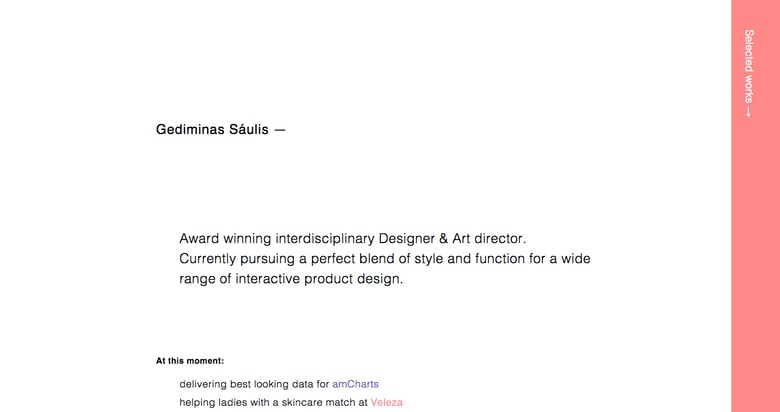Click the Gediminas Sáulis name heading
780x412 pixels.
[212, 129]
